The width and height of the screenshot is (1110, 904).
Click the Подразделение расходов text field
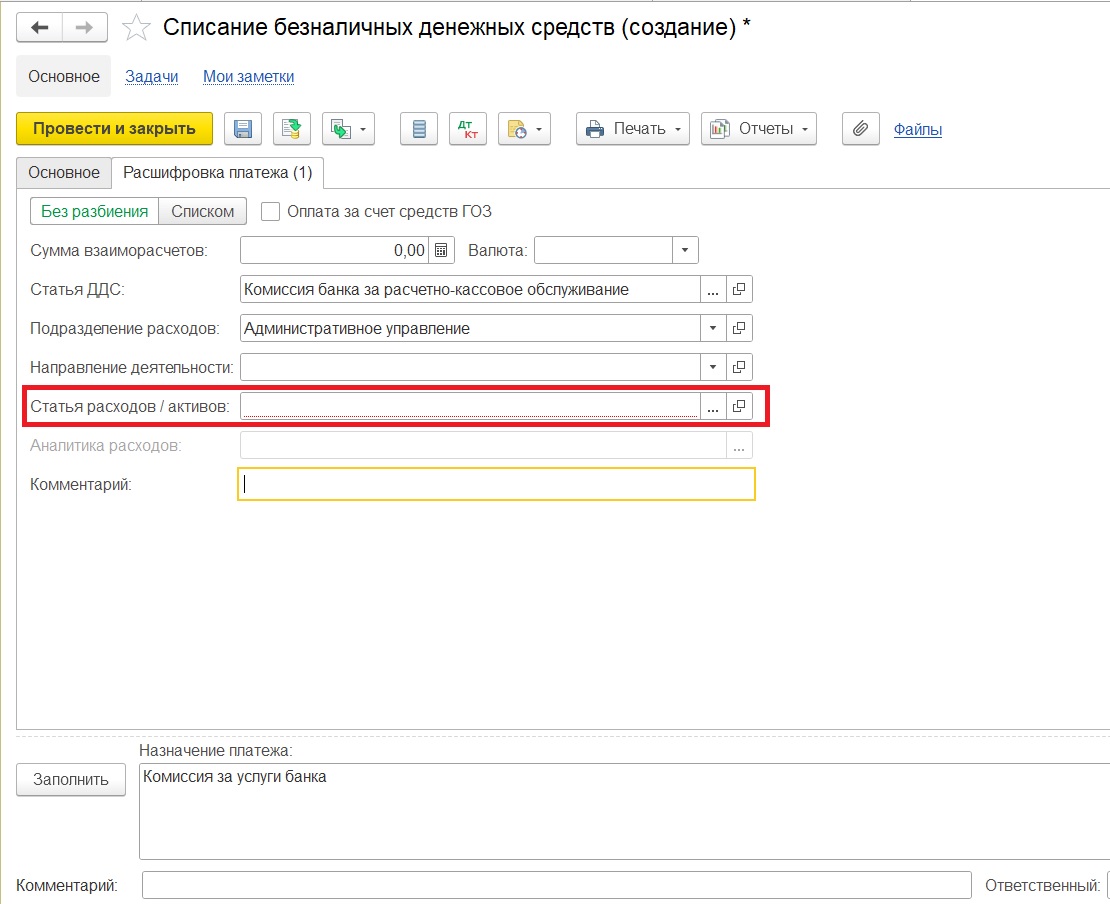[x=470, y=328]
